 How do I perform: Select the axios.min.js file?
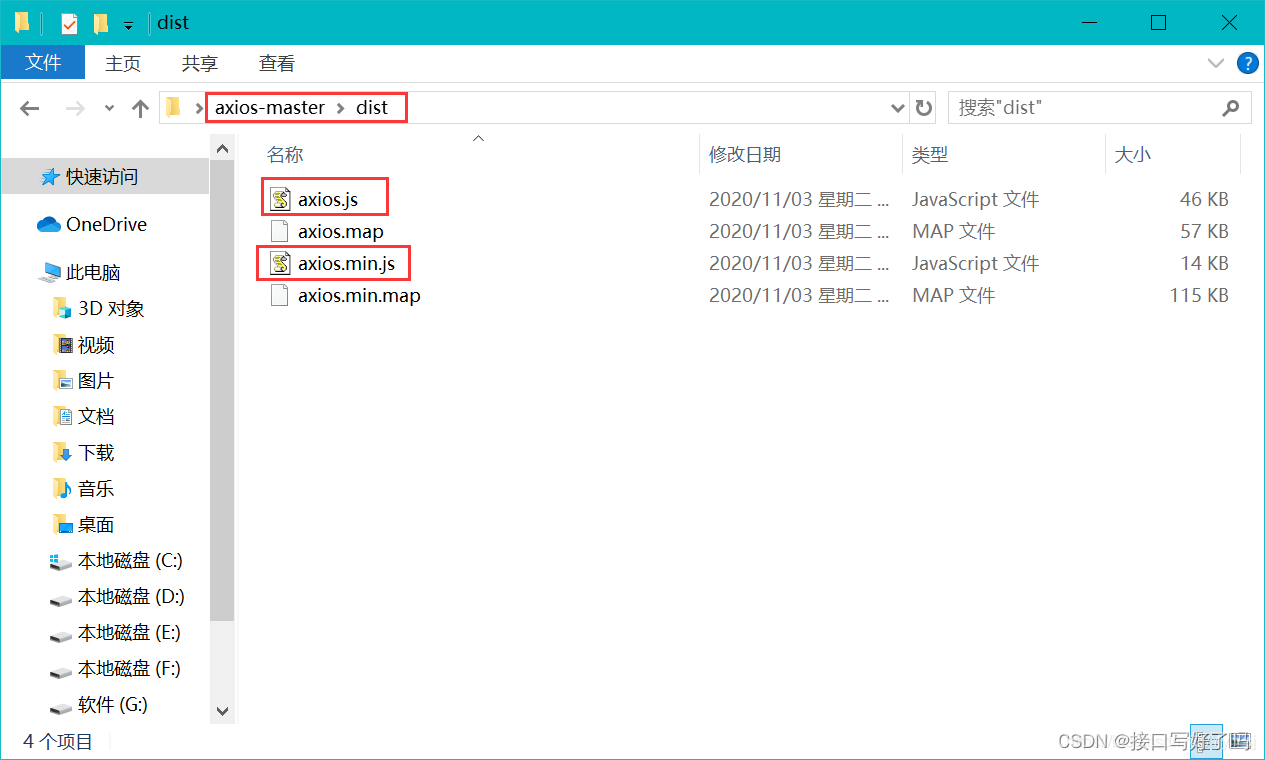pyautogui.click(x=346, y=263)
